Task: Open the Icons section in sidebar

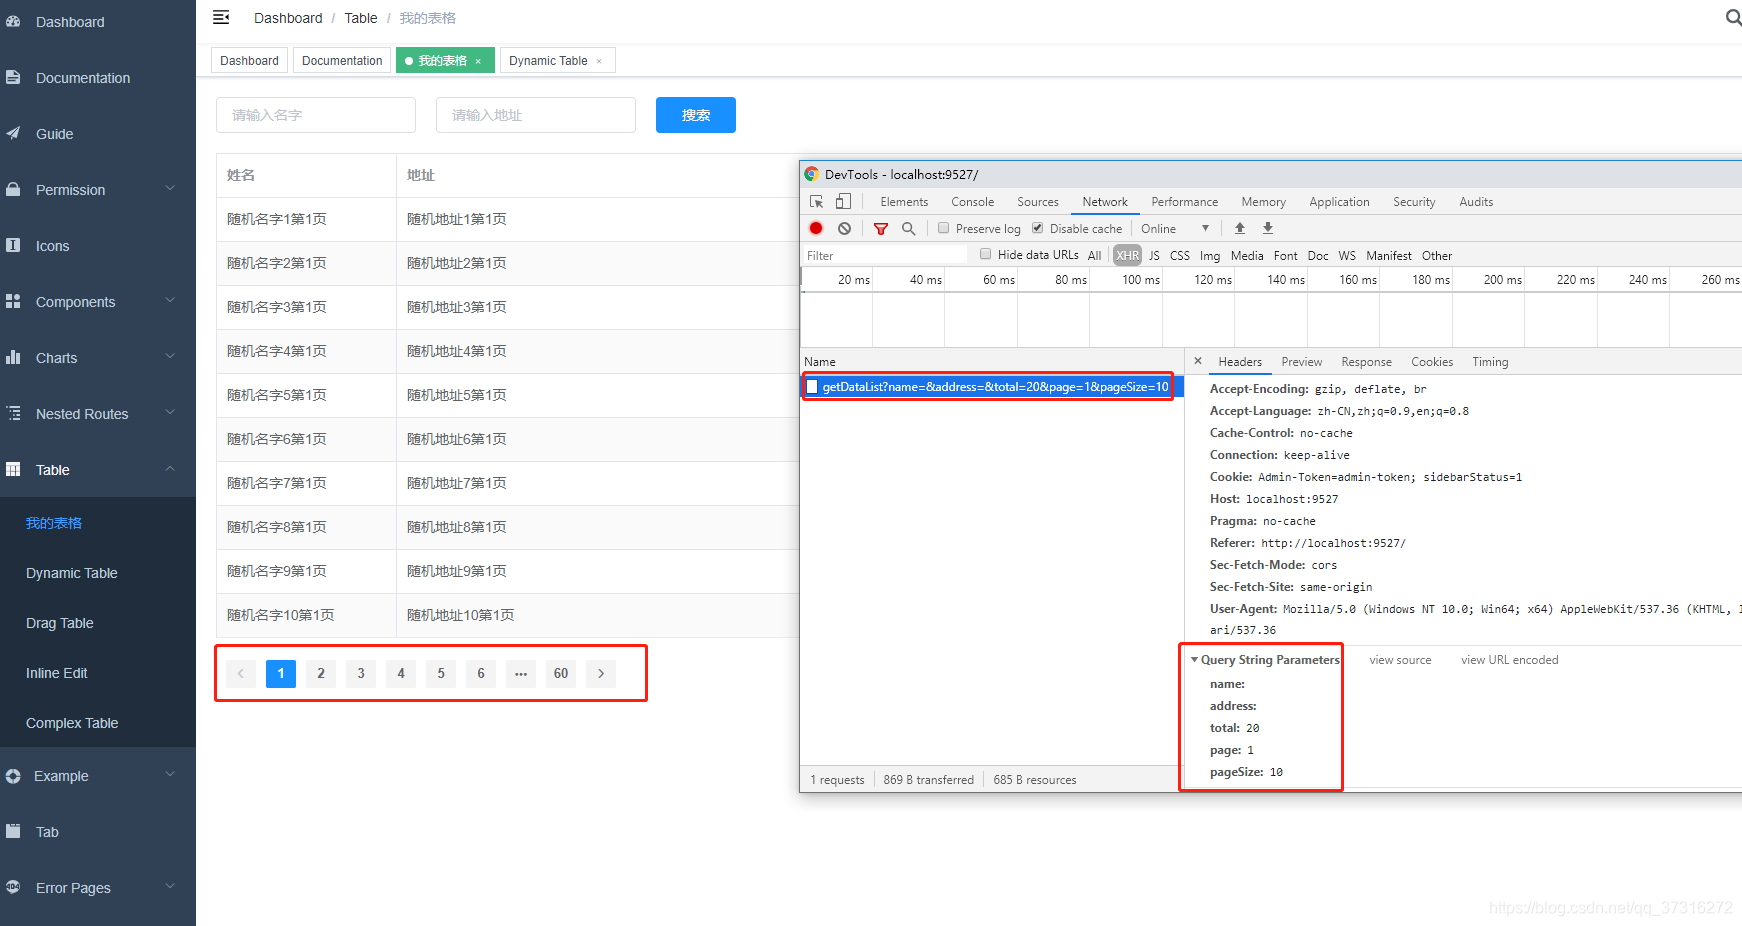Action: 54,246
